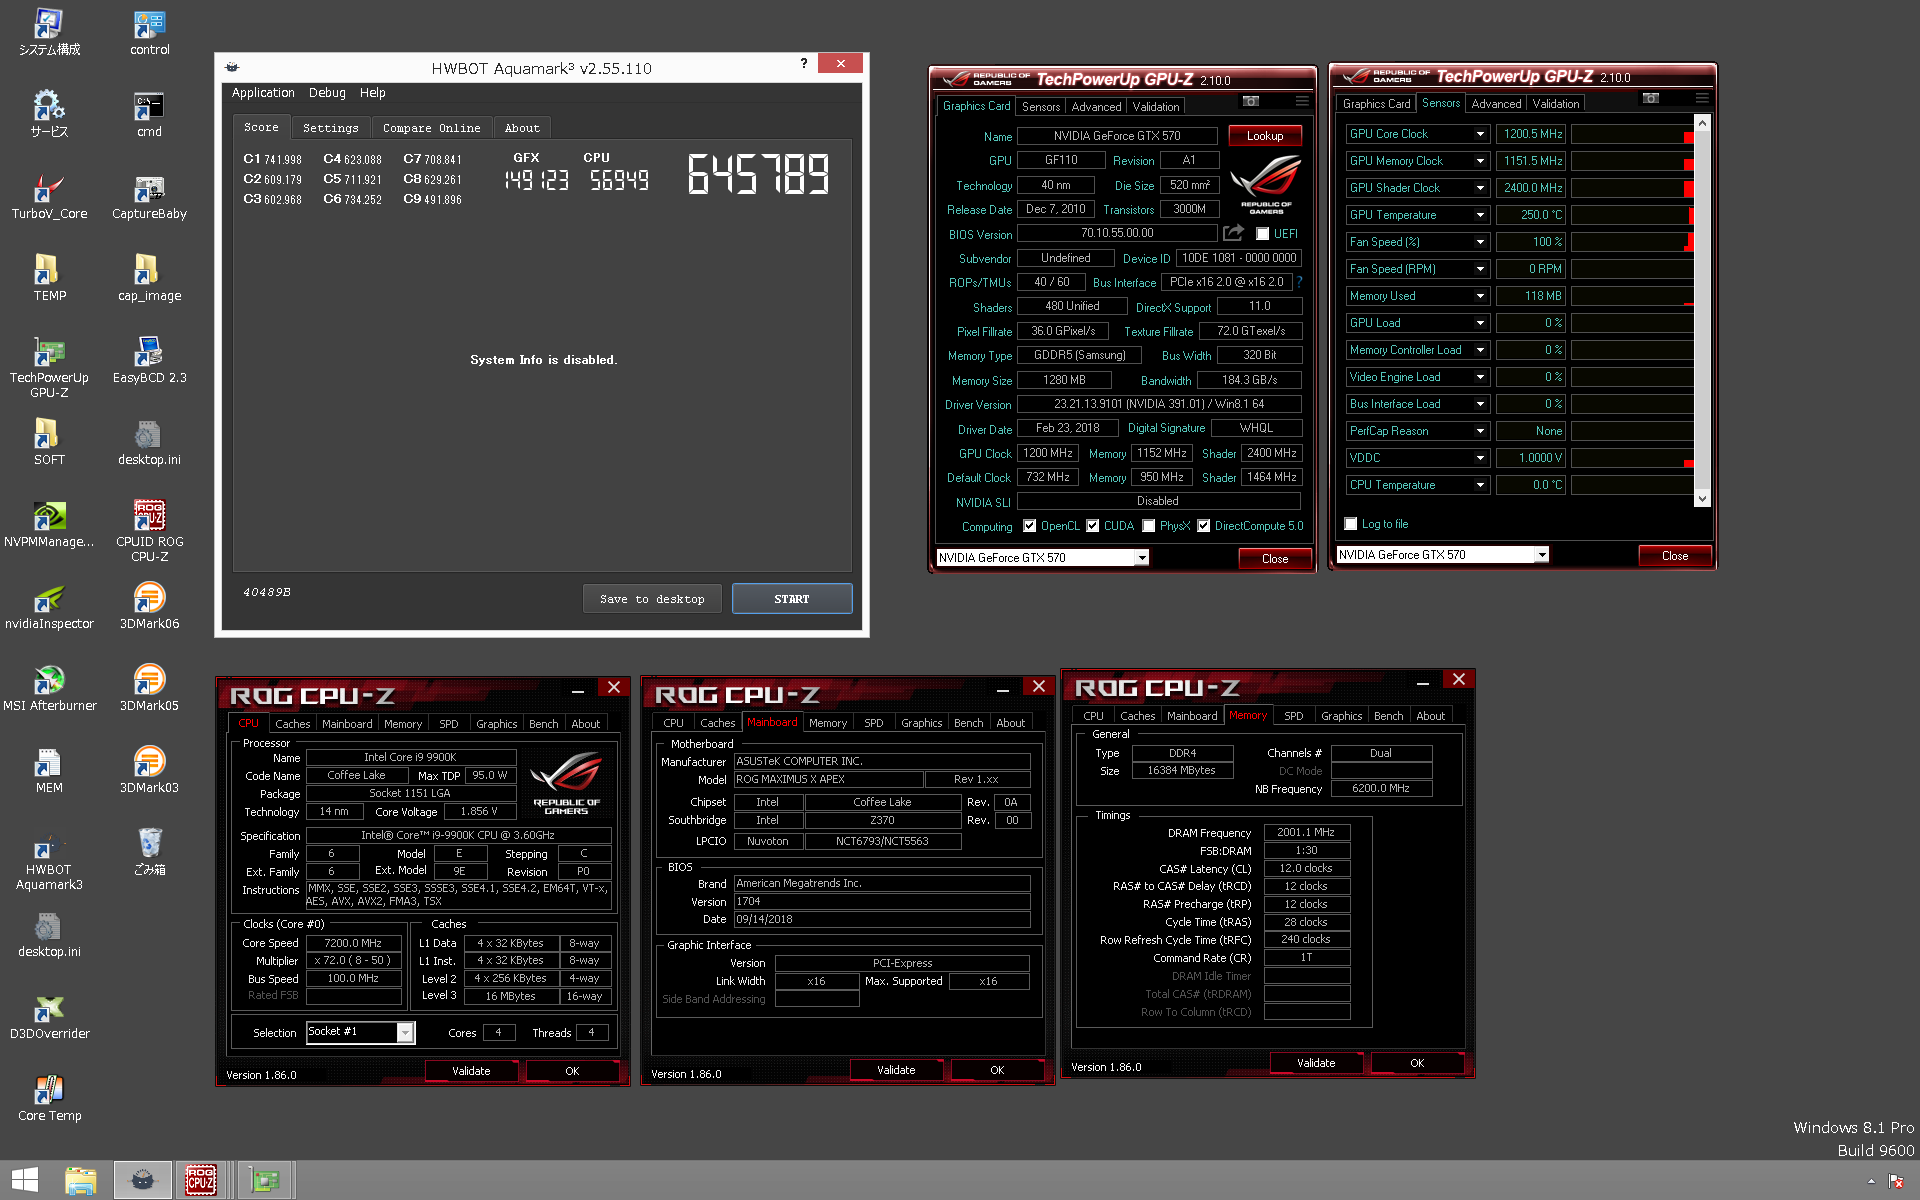Switch to Settings tab in Aquamark
The width and height of the screenshot is (1920, 1200).
tap(330, 128)
